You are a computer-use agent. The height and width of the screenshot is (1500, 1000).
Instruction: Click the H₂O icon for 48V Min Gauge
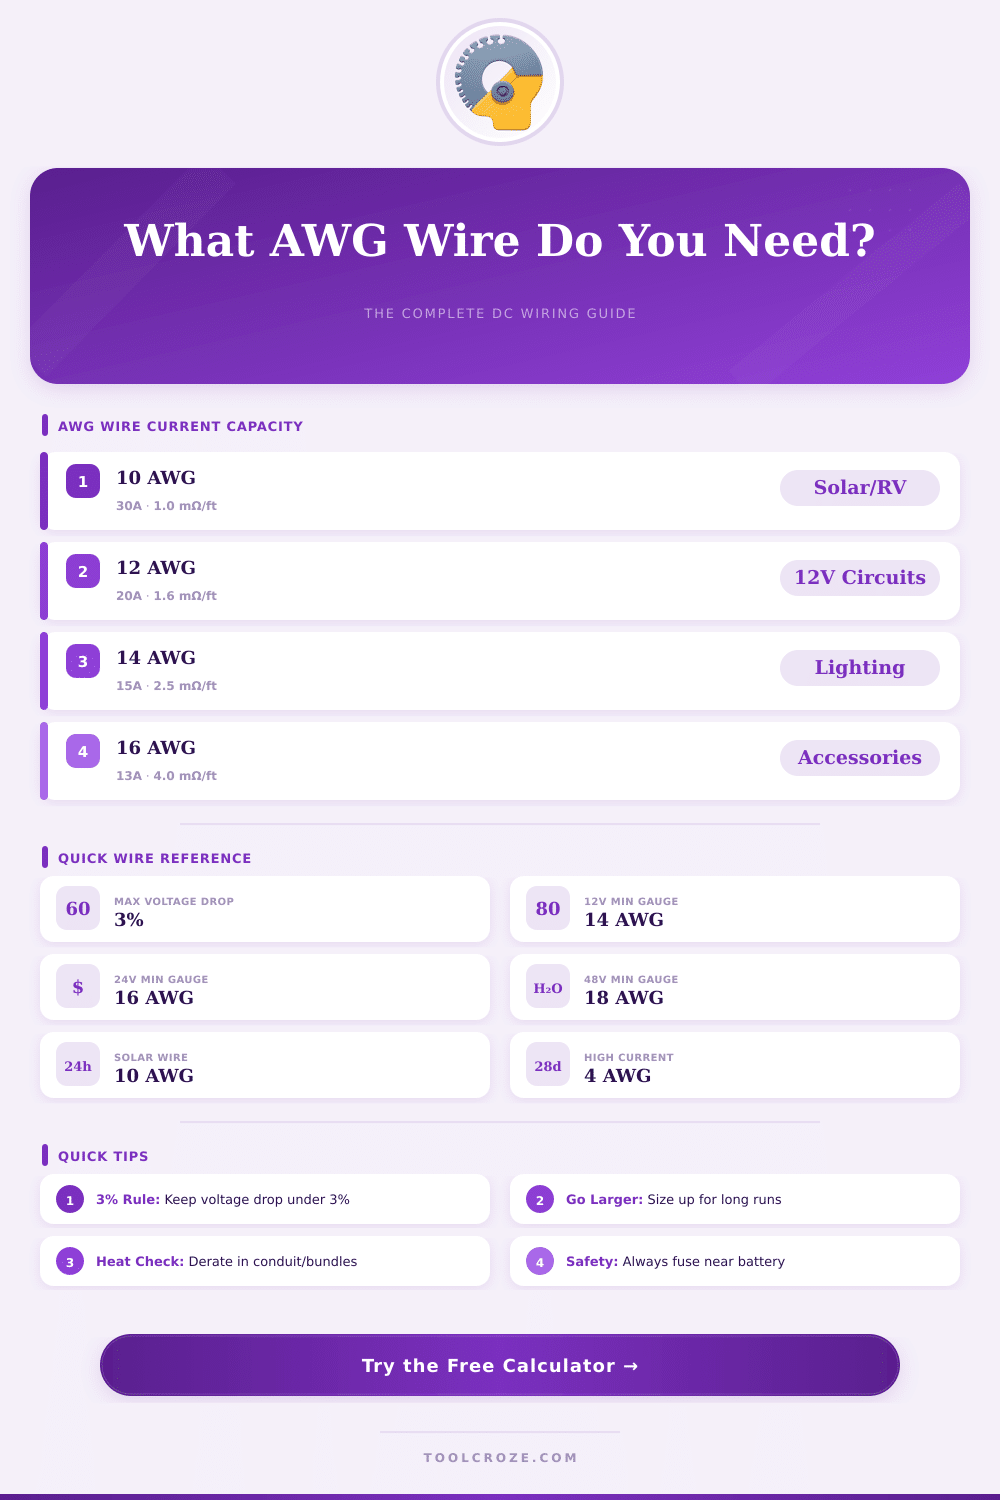pos(548,987)
